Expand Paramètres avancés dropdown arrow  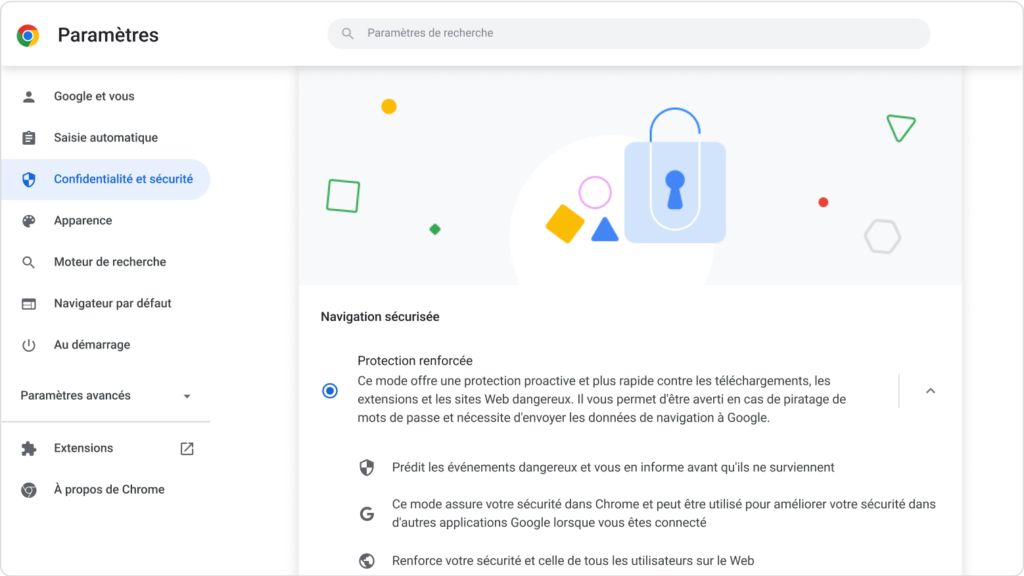coord(187,396)
